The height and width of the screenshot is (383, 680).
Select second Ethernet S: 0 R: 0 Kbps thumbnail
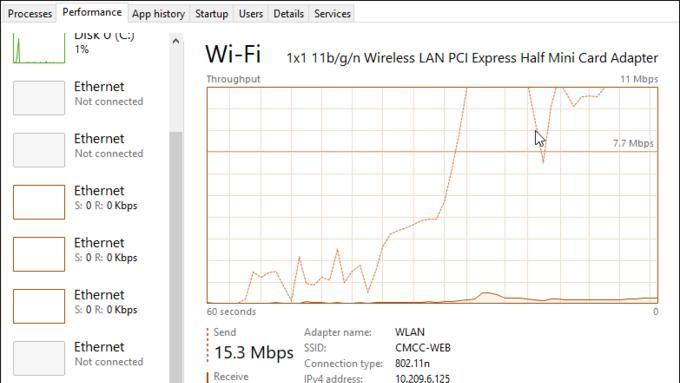(39, 254)
